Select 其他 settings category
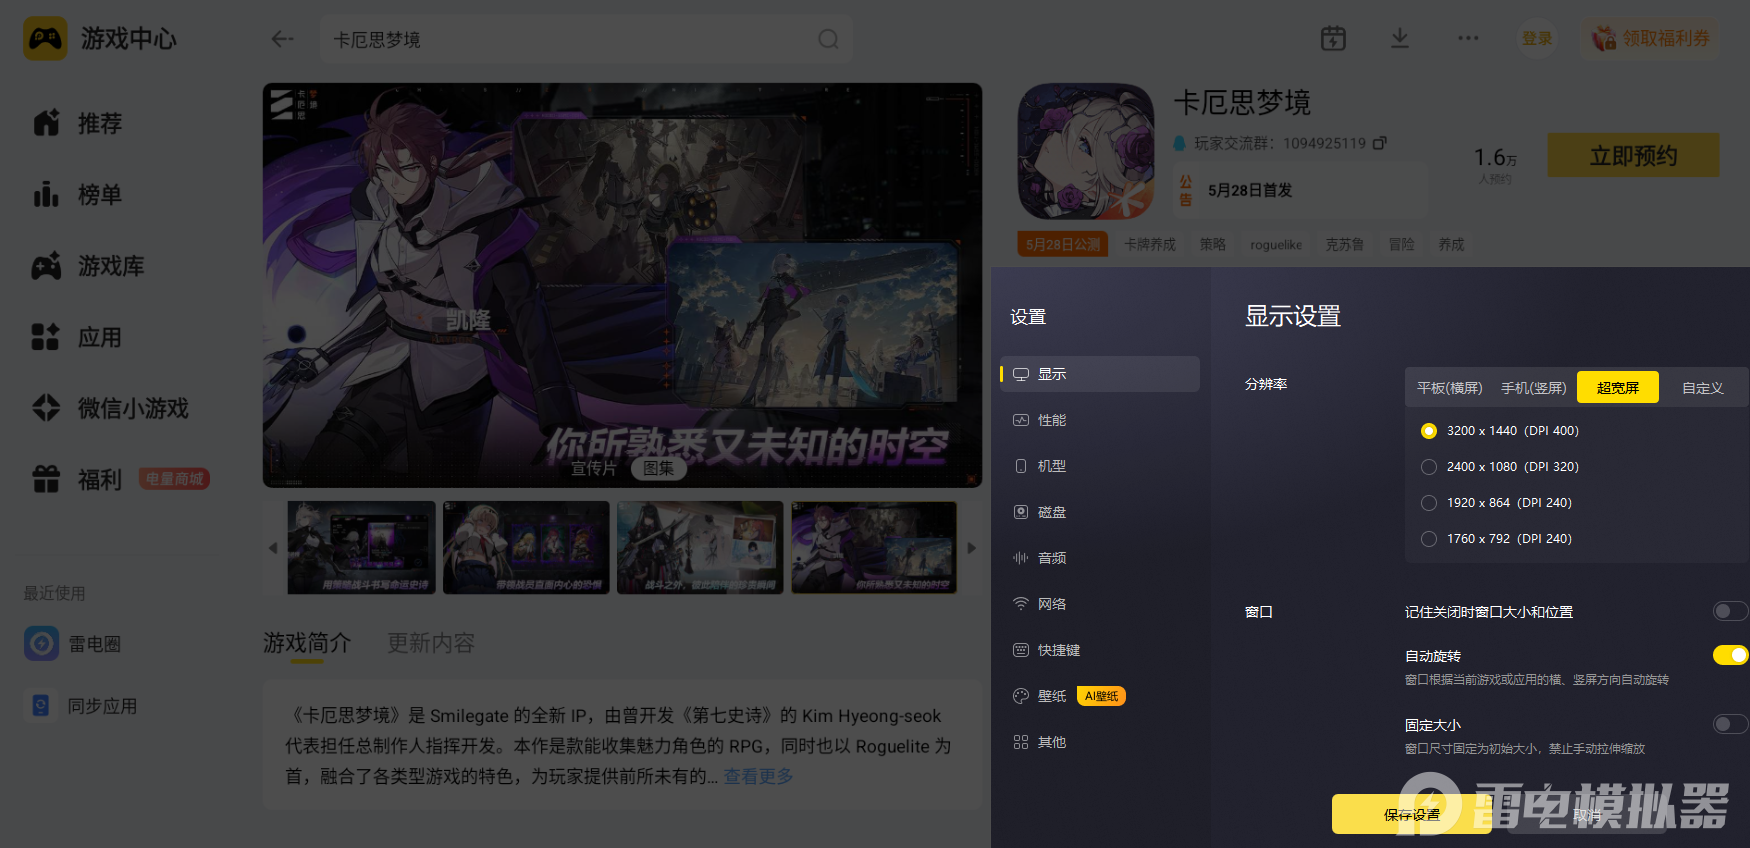This screenshot has height=848, width=1750. point(1100,742)
